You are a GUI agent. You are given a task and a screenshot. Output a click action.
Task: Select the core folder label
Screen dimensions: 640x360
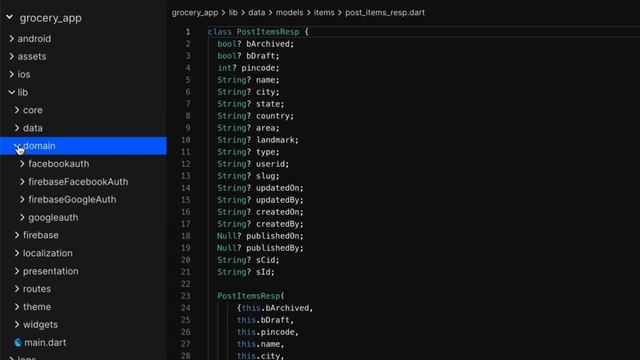coord(33,110)
